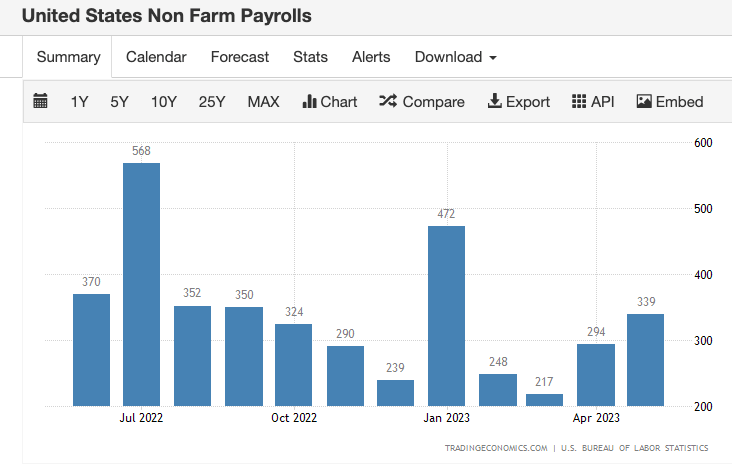Image resolution: width=732 pixels, height=476 pixels.
Task: Click the API grid icon
Action: pyautogui.click(x=579, y=101)
